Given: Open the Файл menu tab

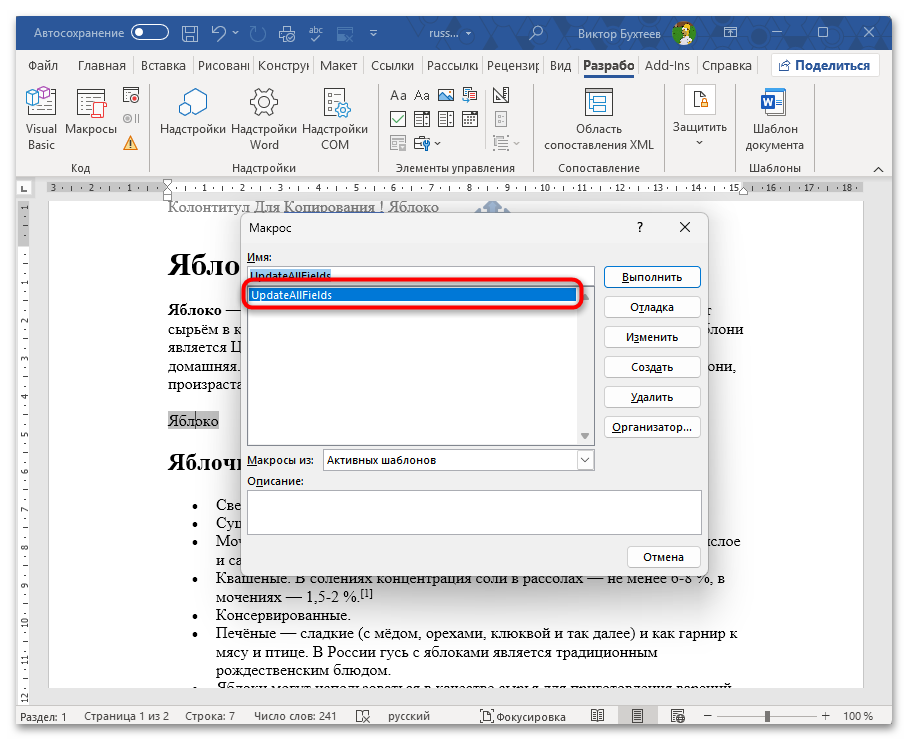Looking at the screenshot, I should click(43, 65).
